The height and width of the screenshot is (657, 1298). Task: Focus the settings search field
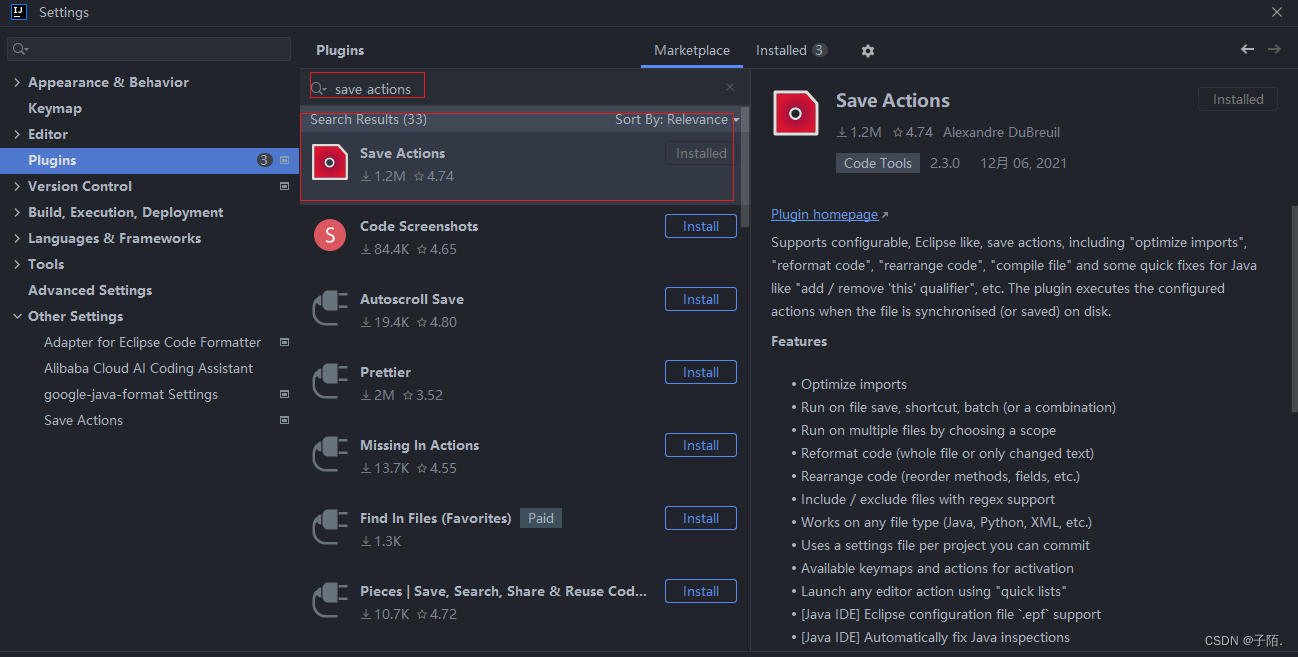149,49
